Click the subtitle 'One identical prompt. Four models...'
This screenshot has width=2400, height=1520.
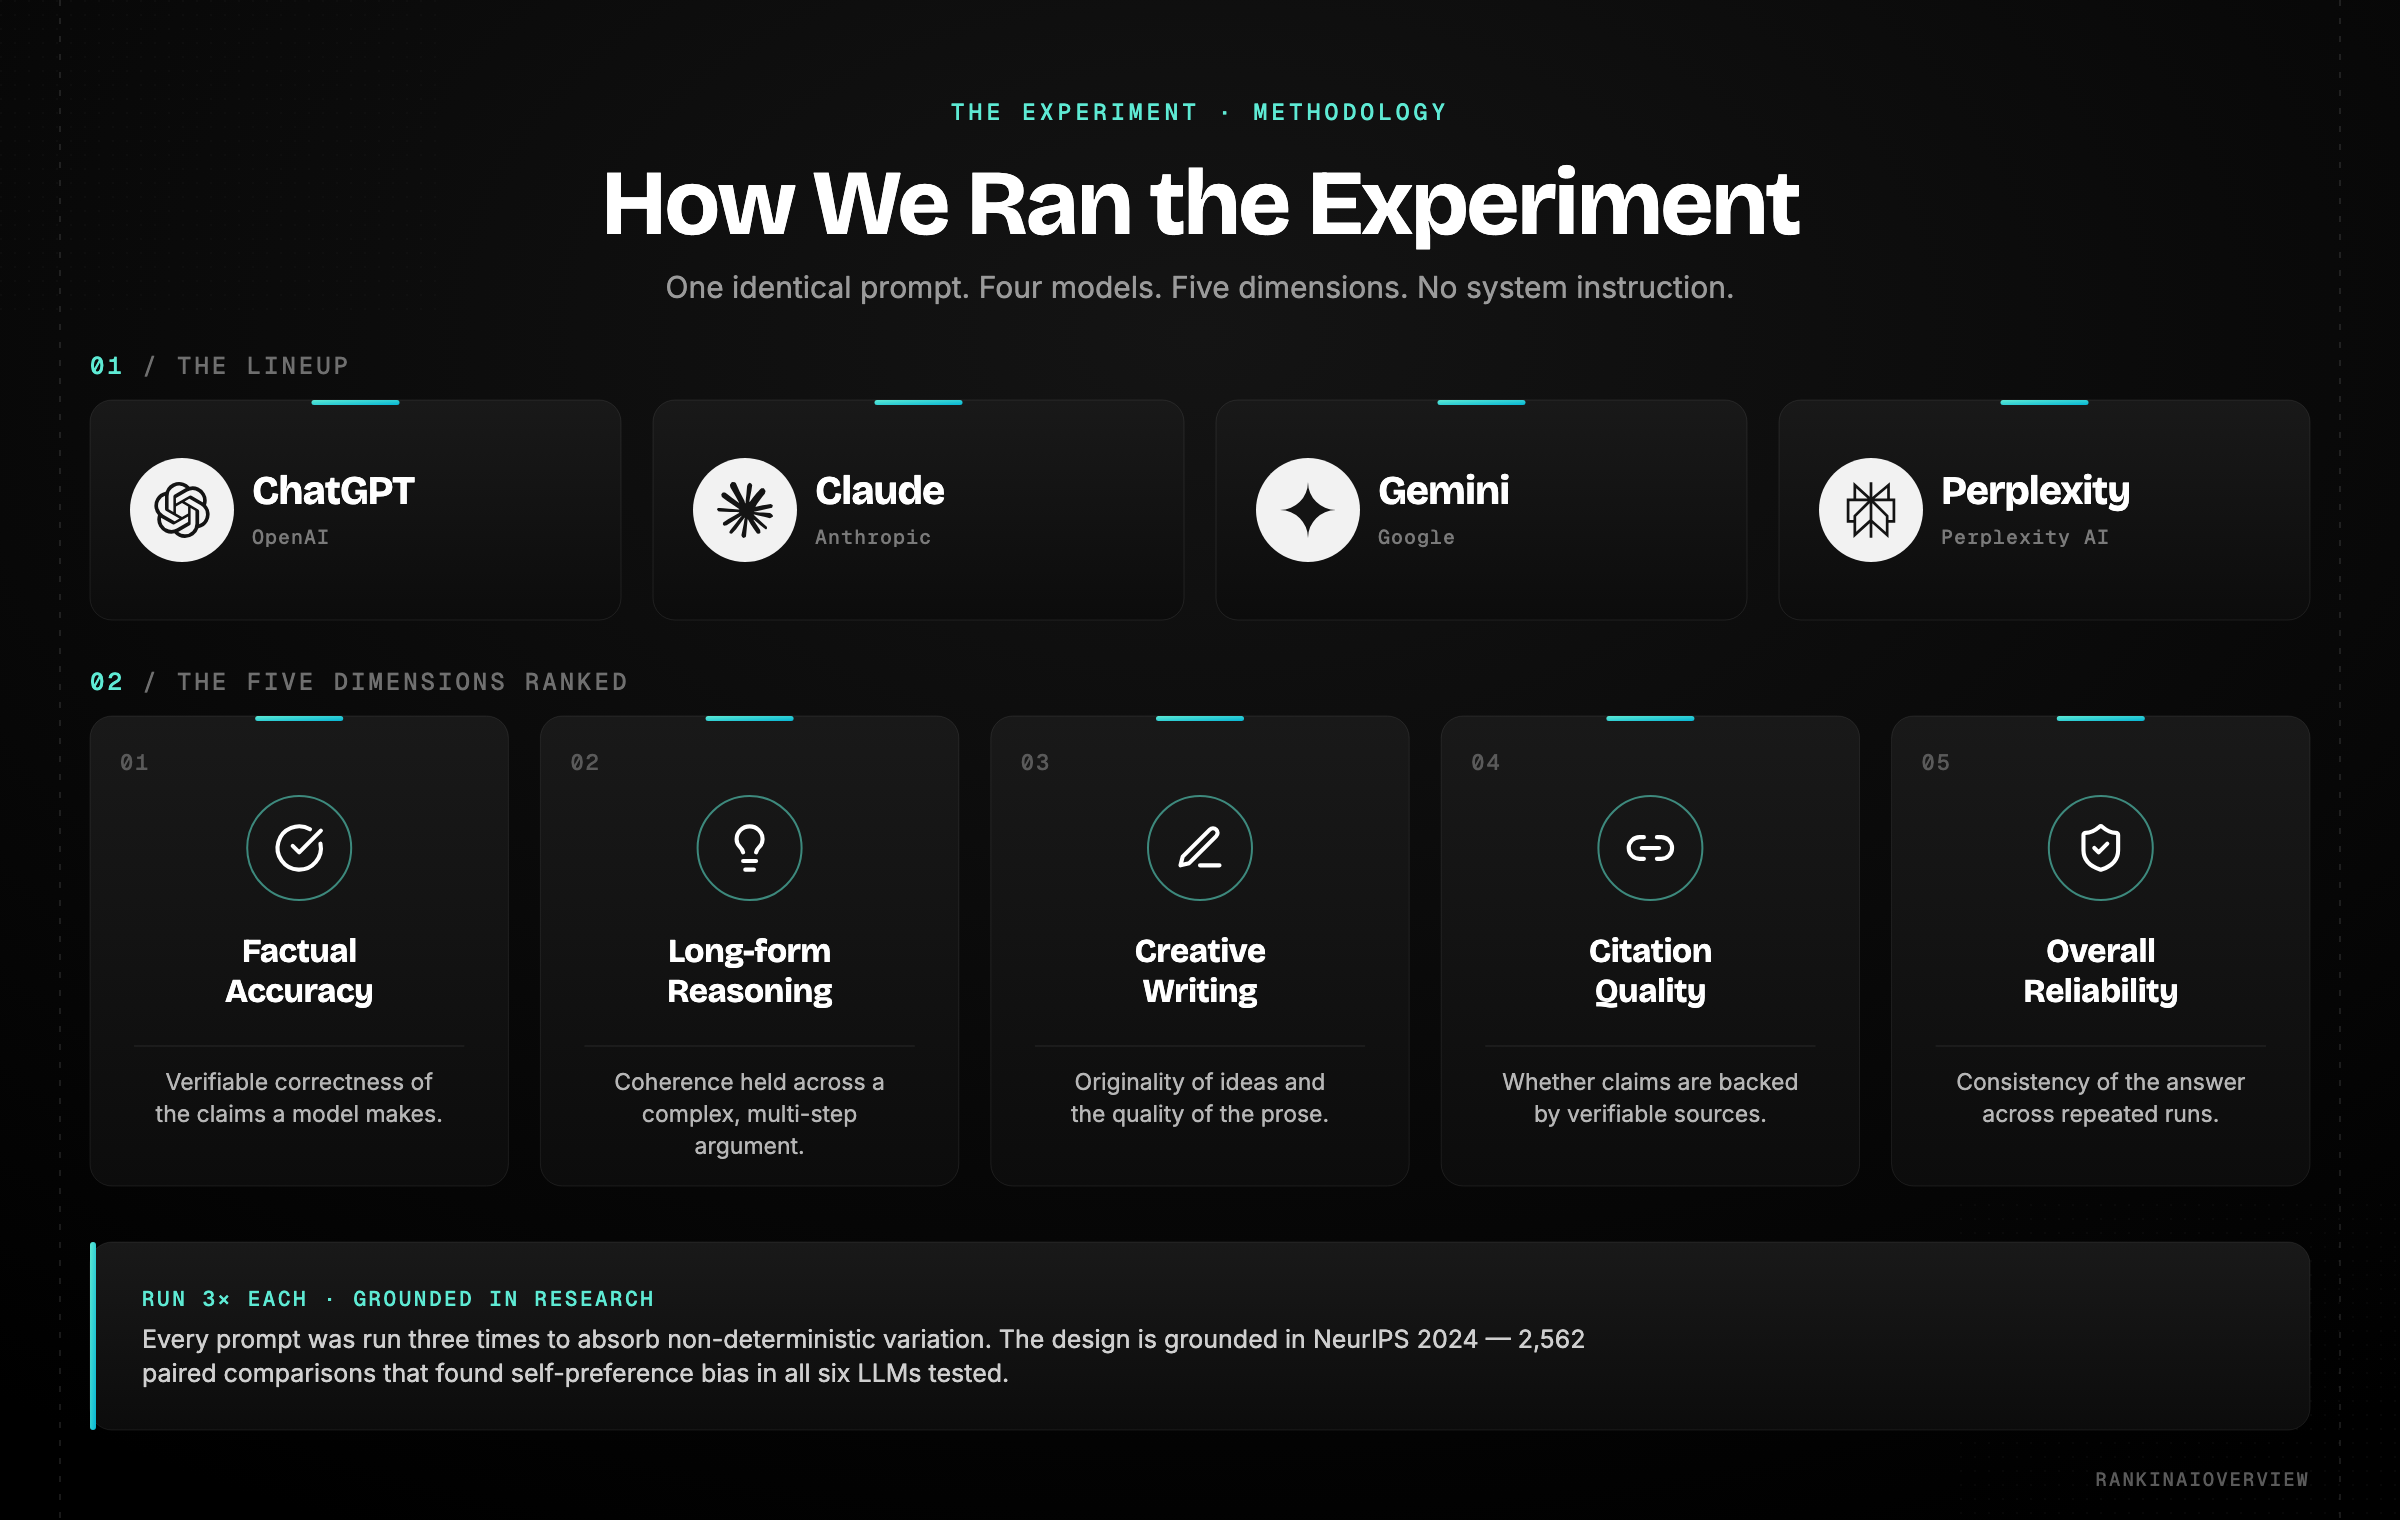tap(1199, 288)
